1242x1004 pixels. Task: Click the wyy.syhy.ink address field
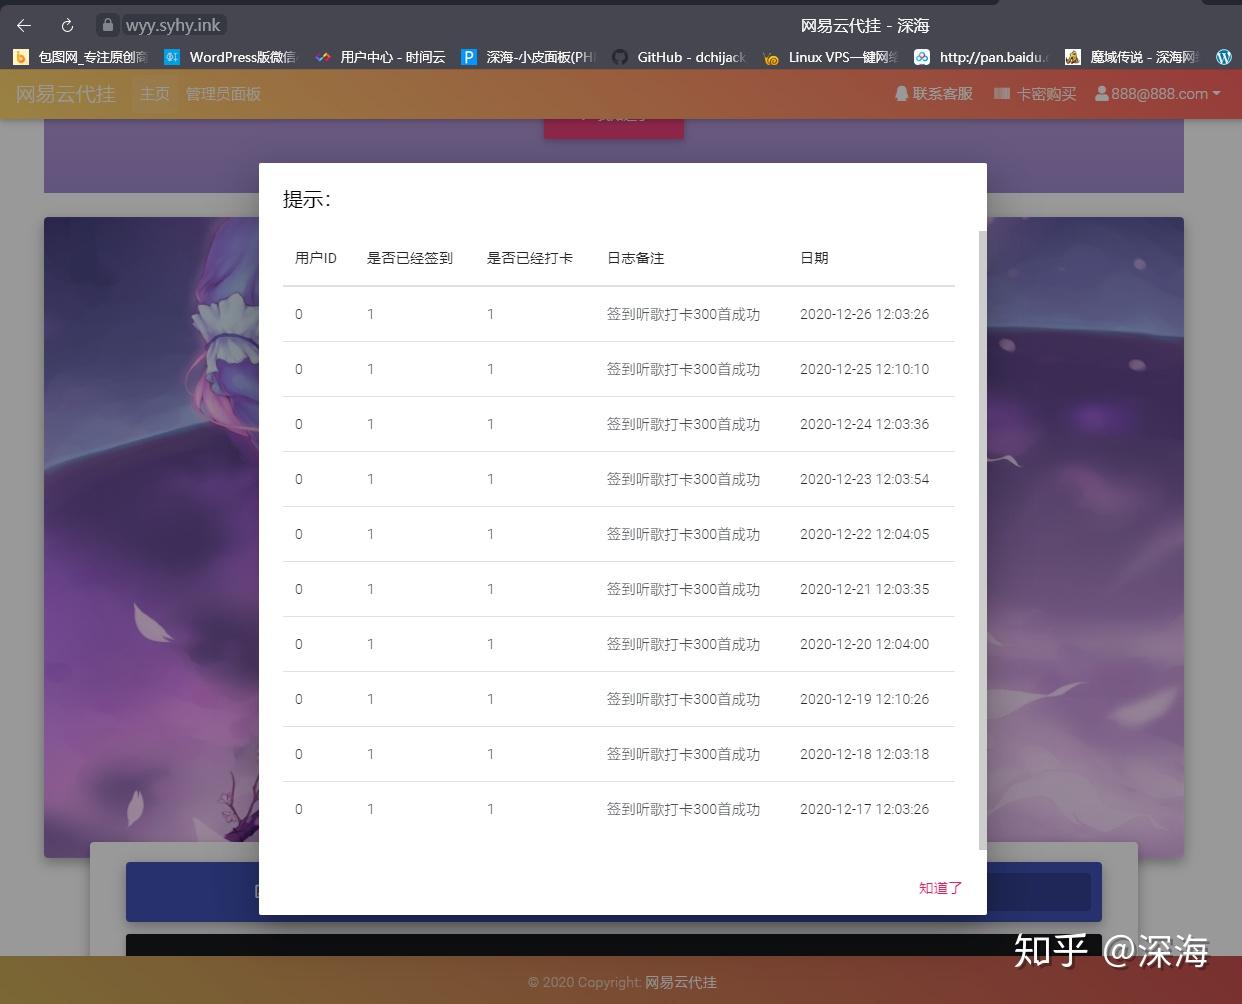(x=173, y=25)
